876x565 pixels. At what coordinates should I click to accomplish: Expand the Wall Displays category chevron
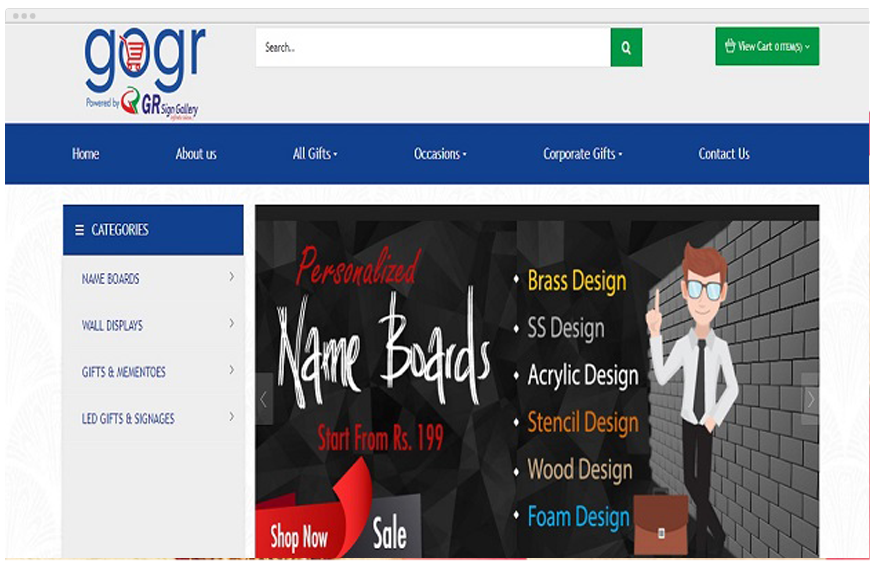(231, 324)
